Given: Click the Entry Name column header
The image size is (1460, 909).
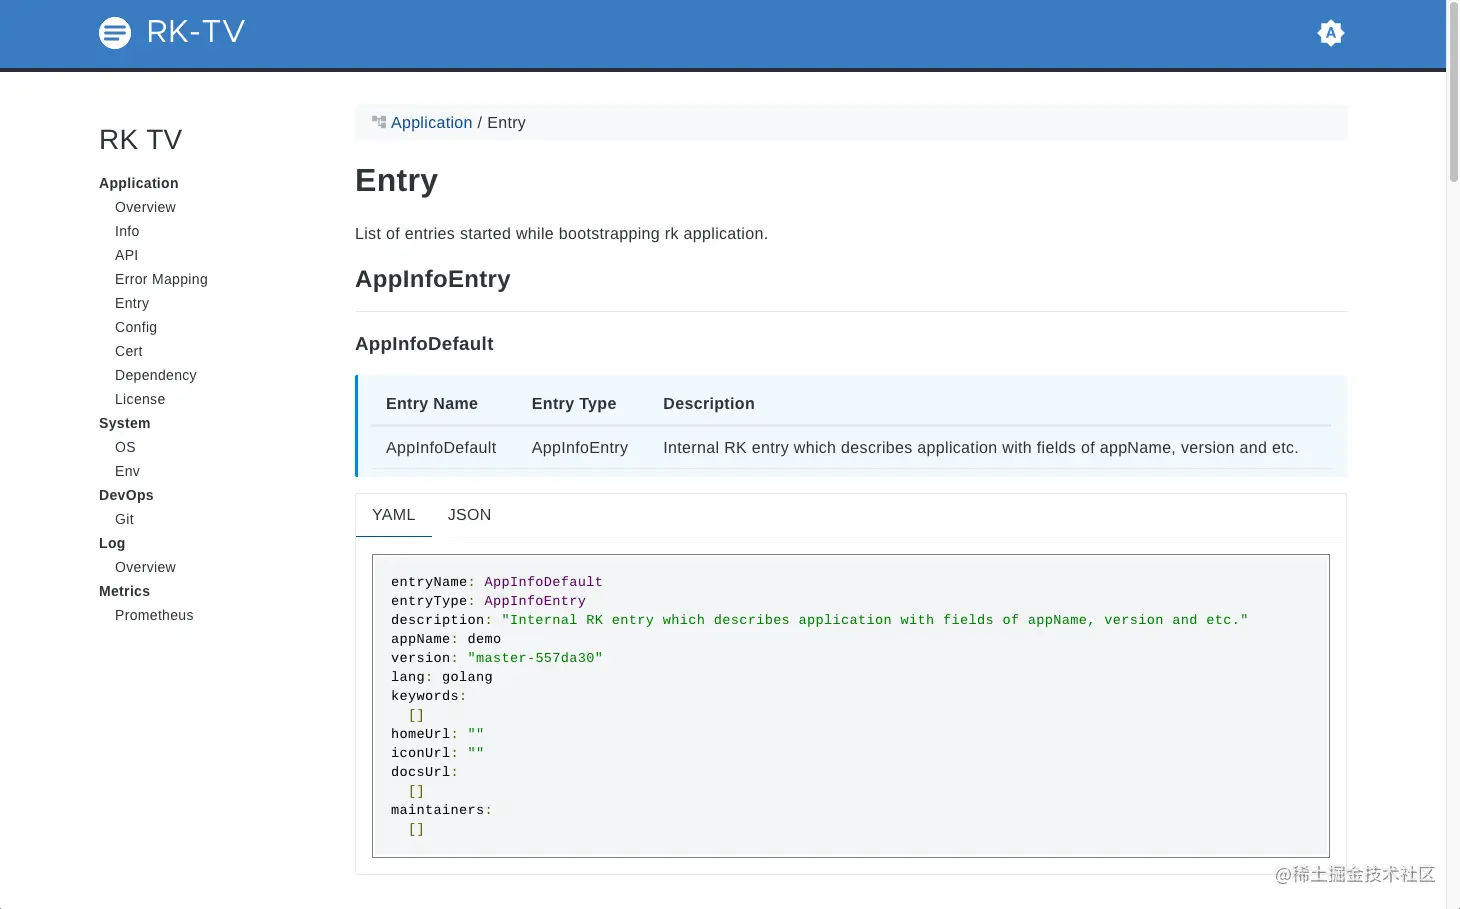Looking at the screenshot, I should click(x=432, y=404).
